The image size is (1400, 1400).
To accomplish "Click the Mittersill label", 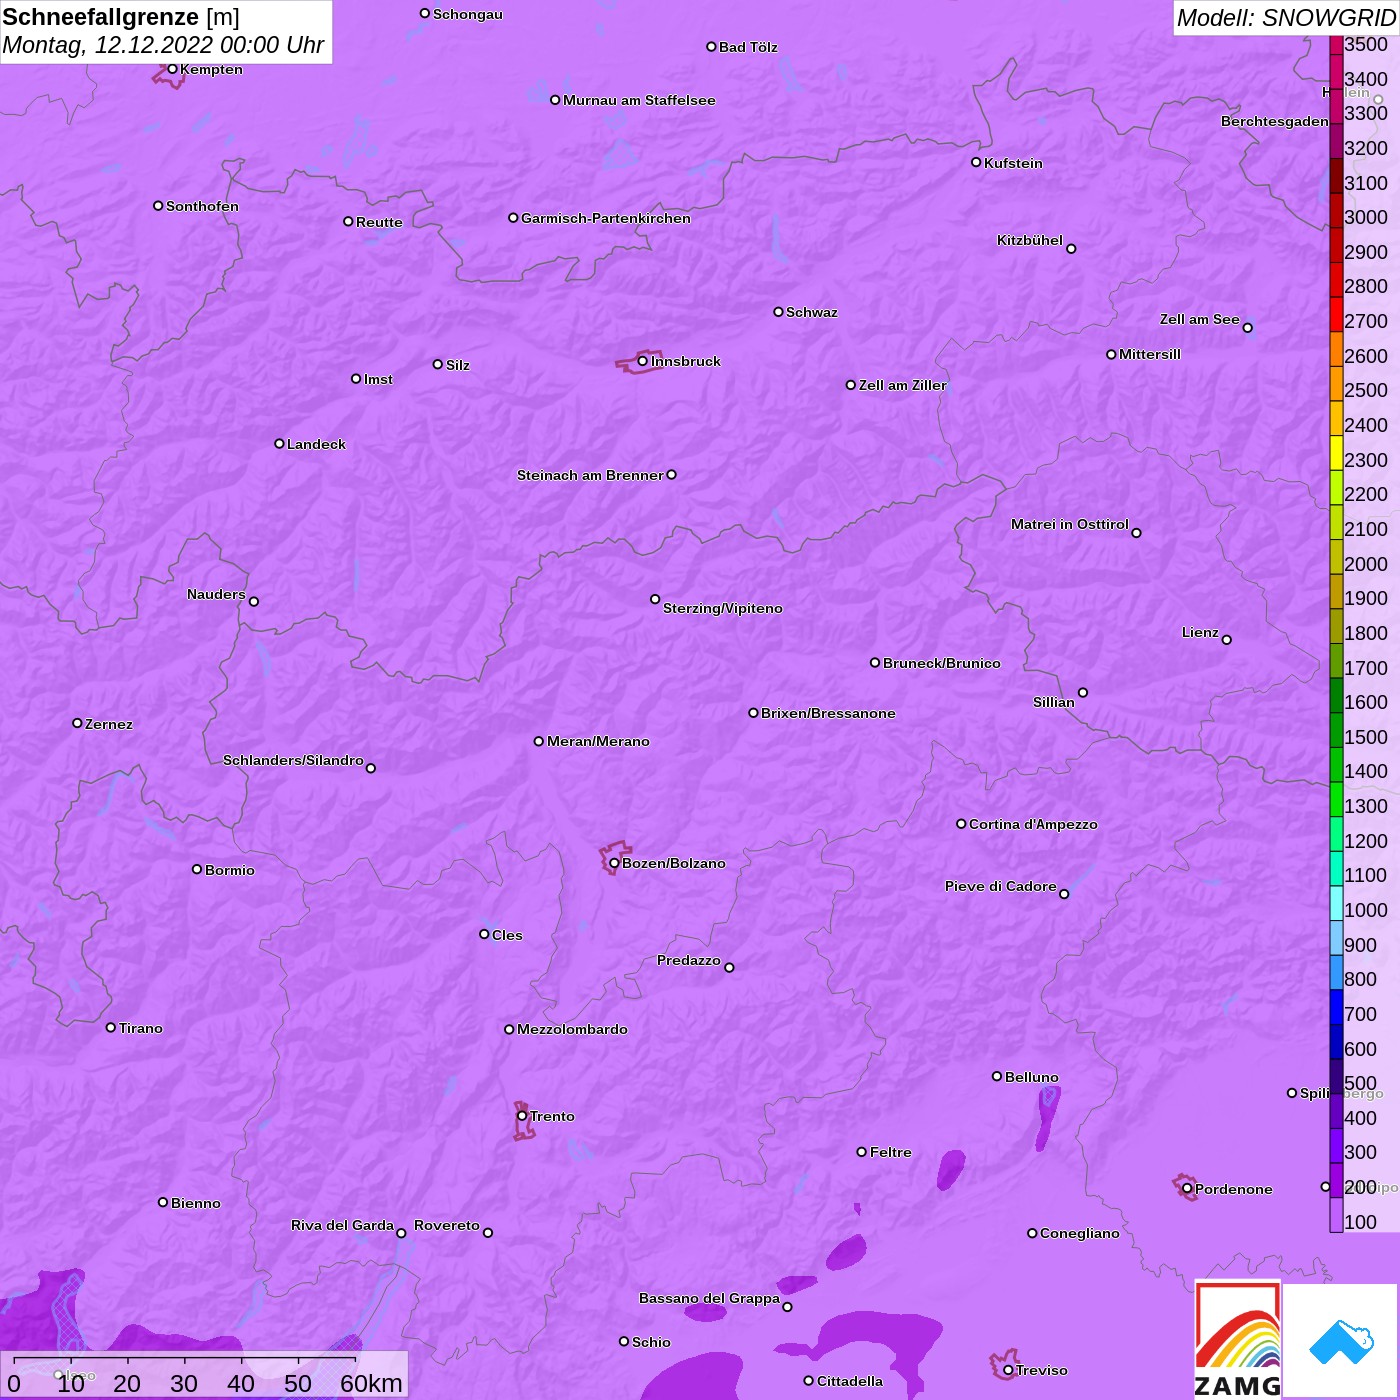I will (x=1150, y=354).
